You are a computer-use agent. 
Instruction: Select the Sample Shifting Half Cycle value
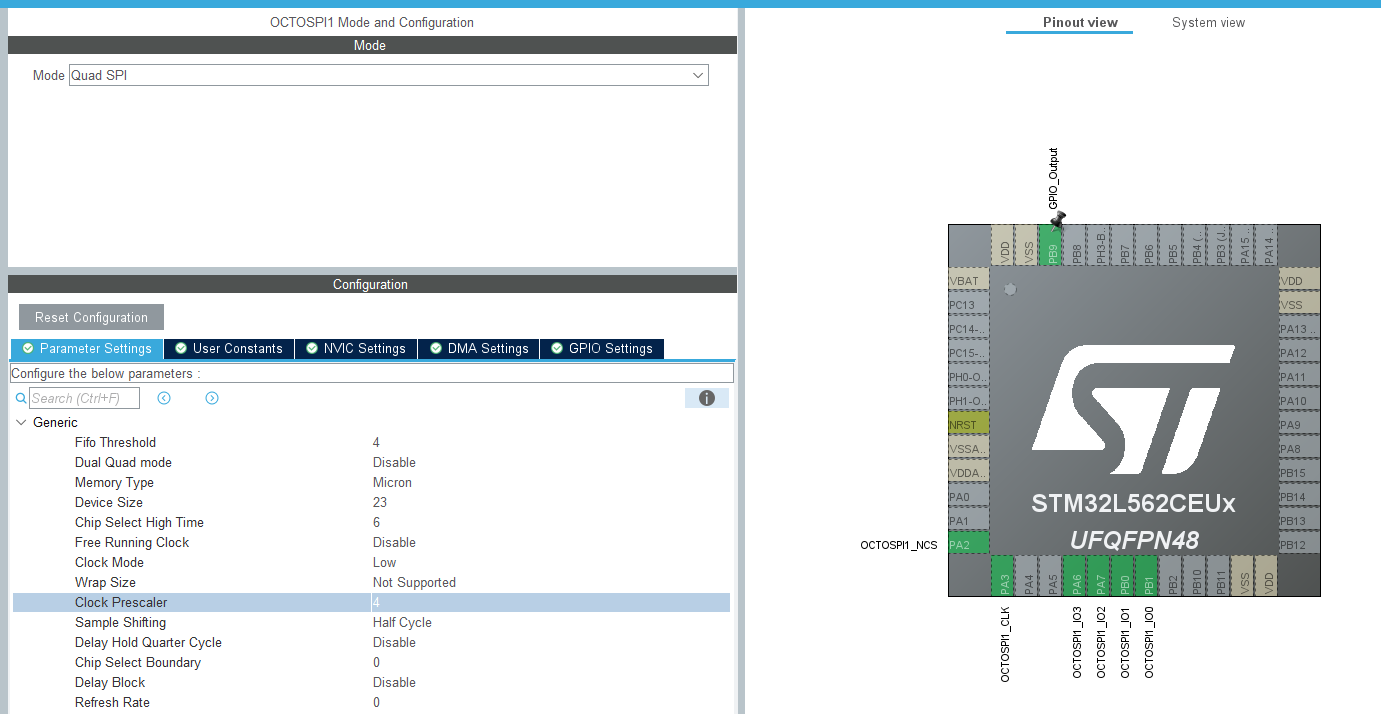(402, 622)
